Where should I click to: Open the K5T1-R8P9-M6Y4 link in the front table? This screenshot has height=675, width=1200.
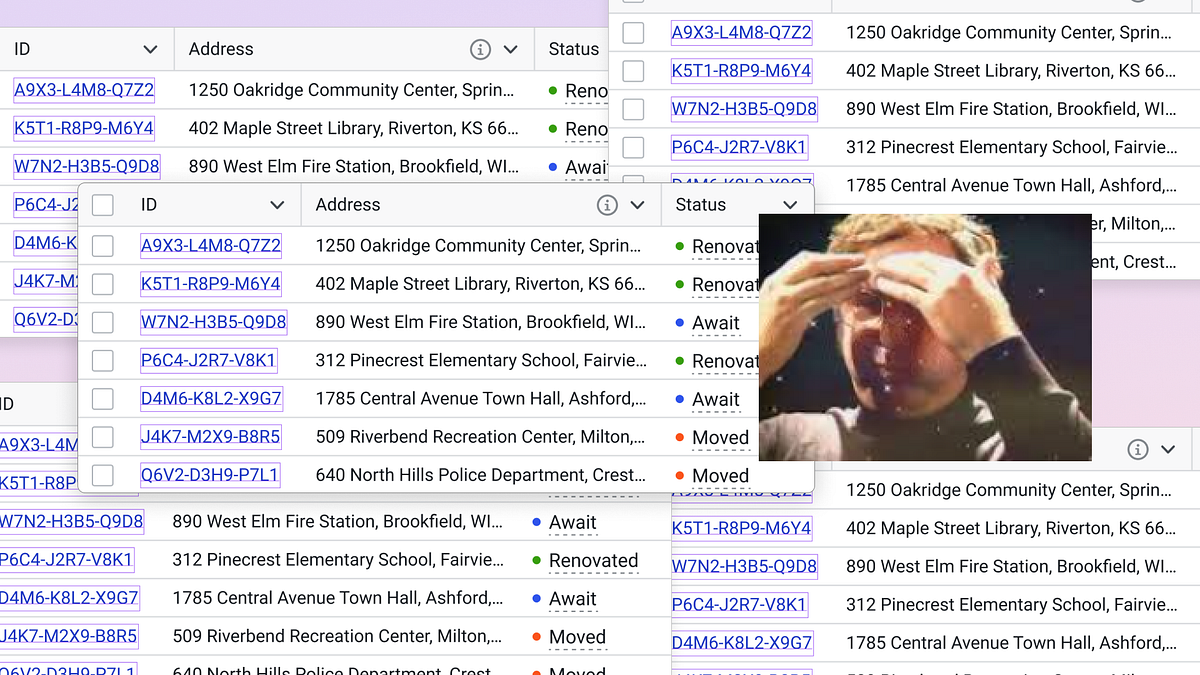pos(211,284)
